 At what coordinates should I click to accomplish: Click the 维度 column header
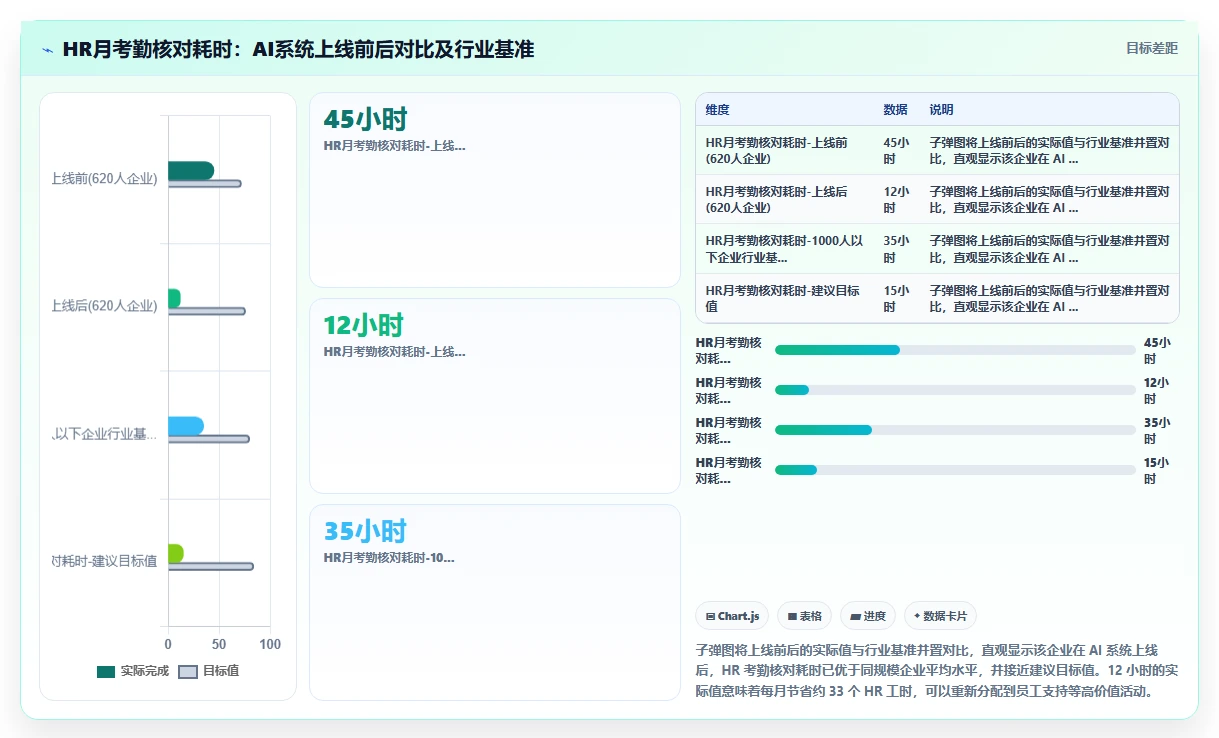pyautogui.click(x=717, y=110)
